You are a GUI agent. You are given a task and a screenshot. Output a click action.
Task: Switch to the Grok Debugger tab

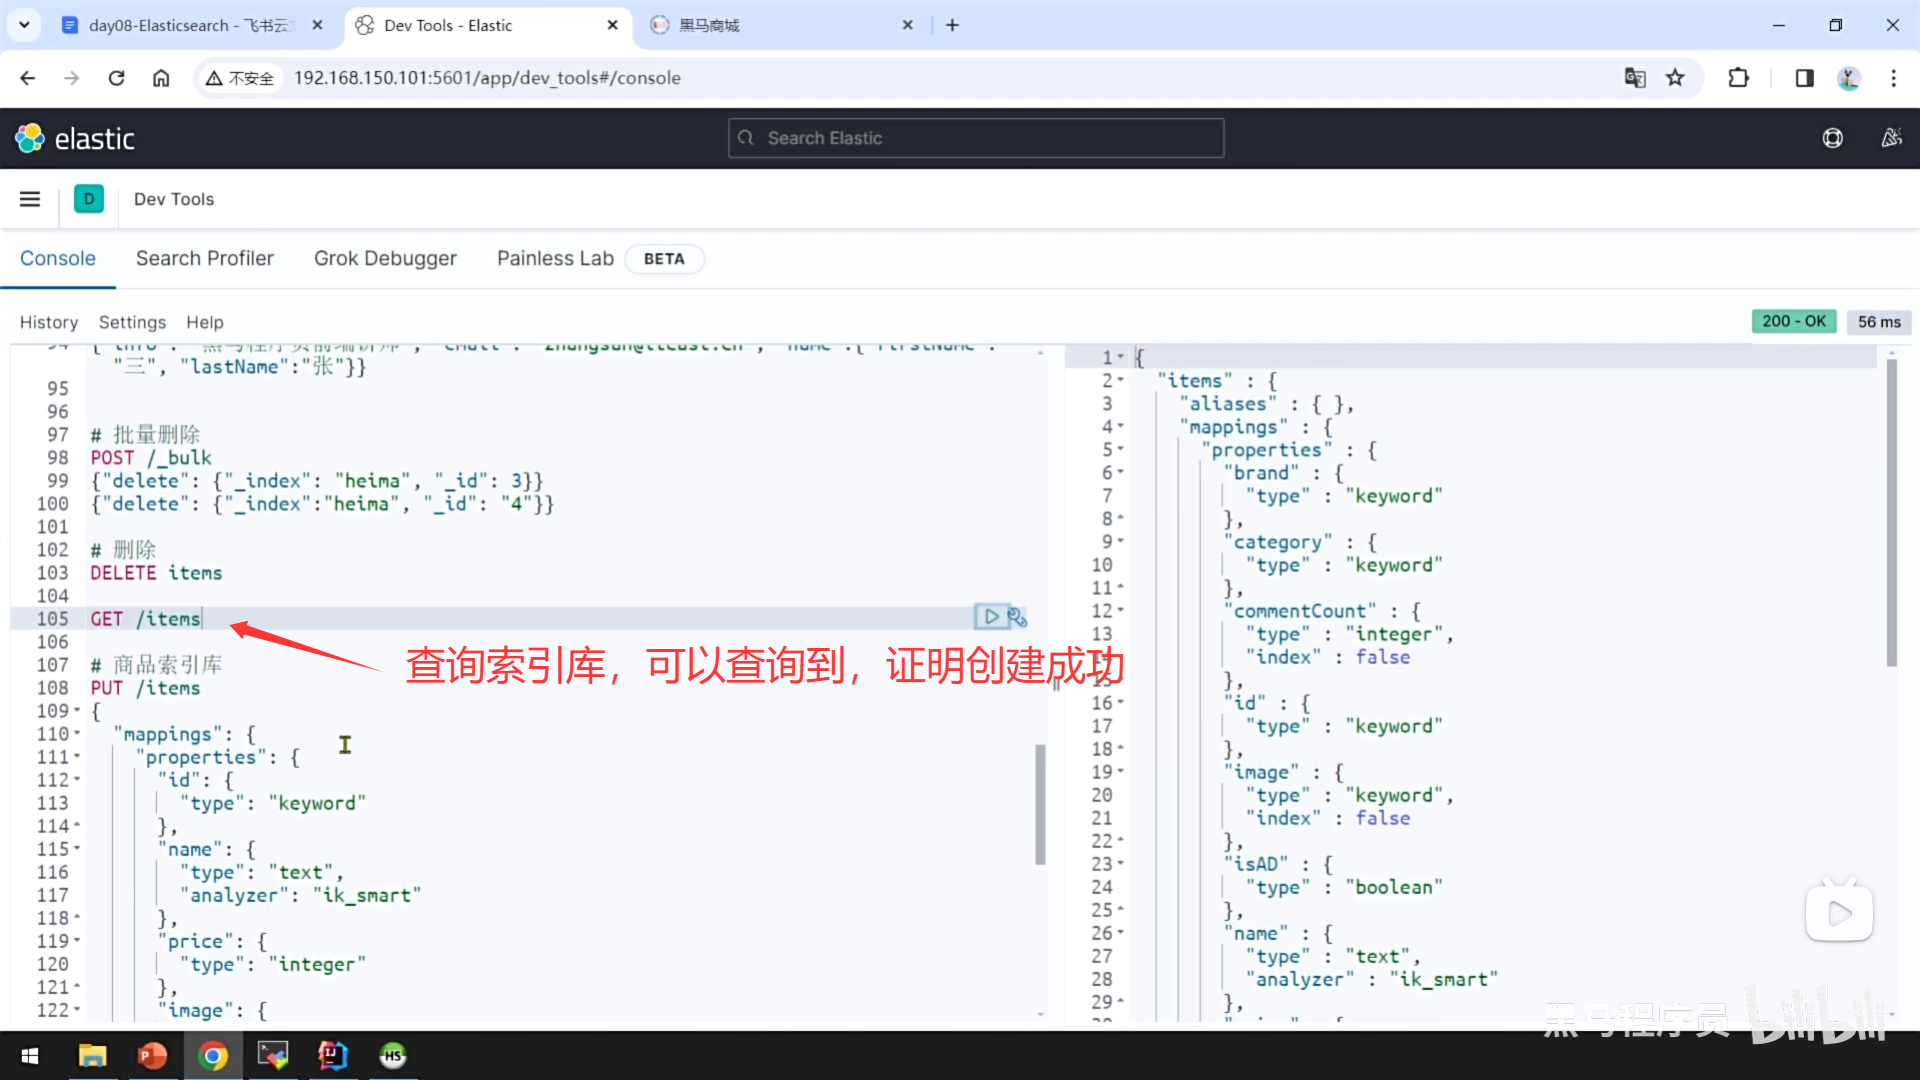385,258
